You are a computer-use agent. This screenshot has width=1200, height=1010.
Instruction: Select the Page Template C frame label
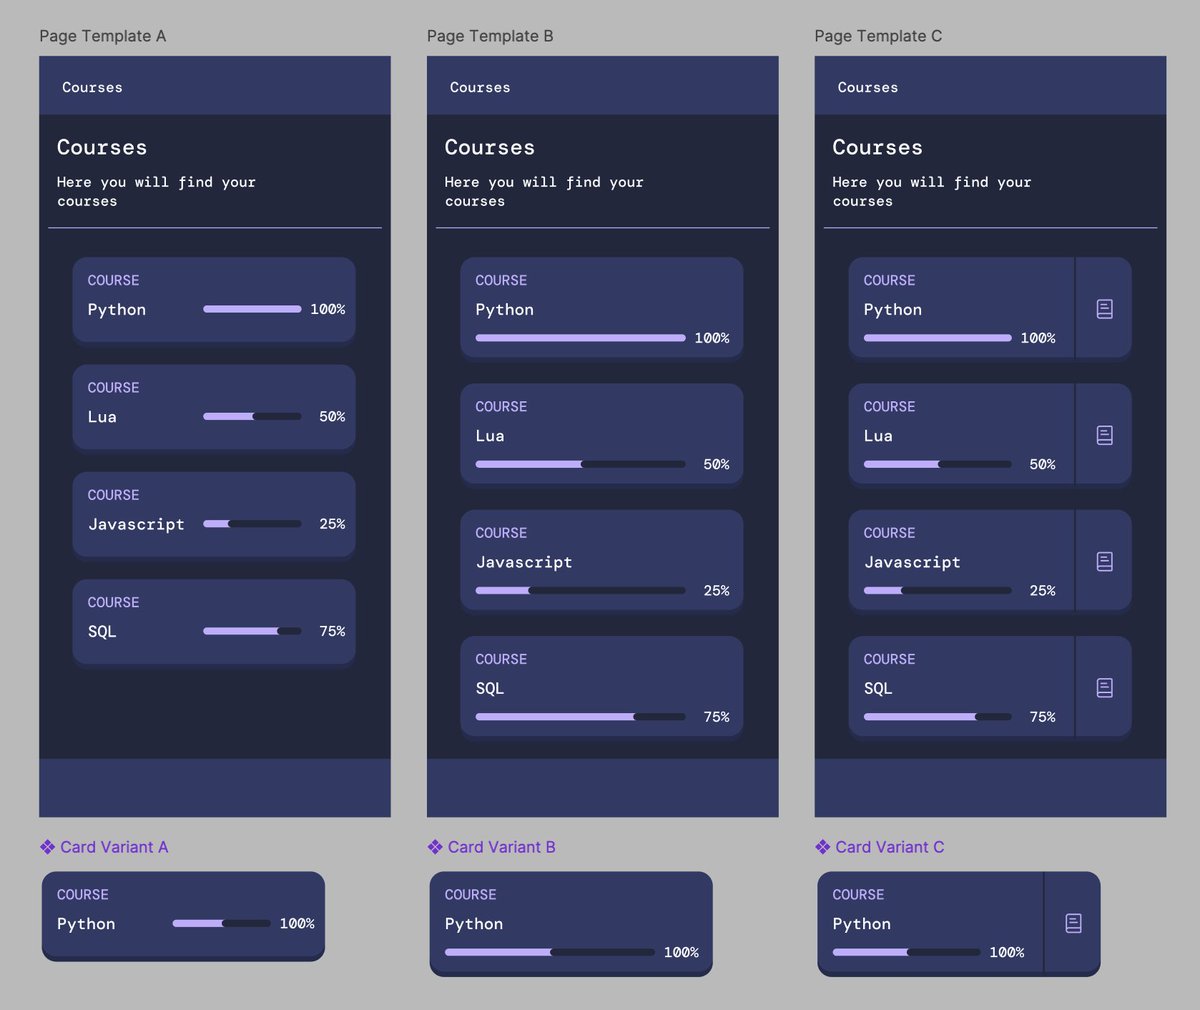878,36
